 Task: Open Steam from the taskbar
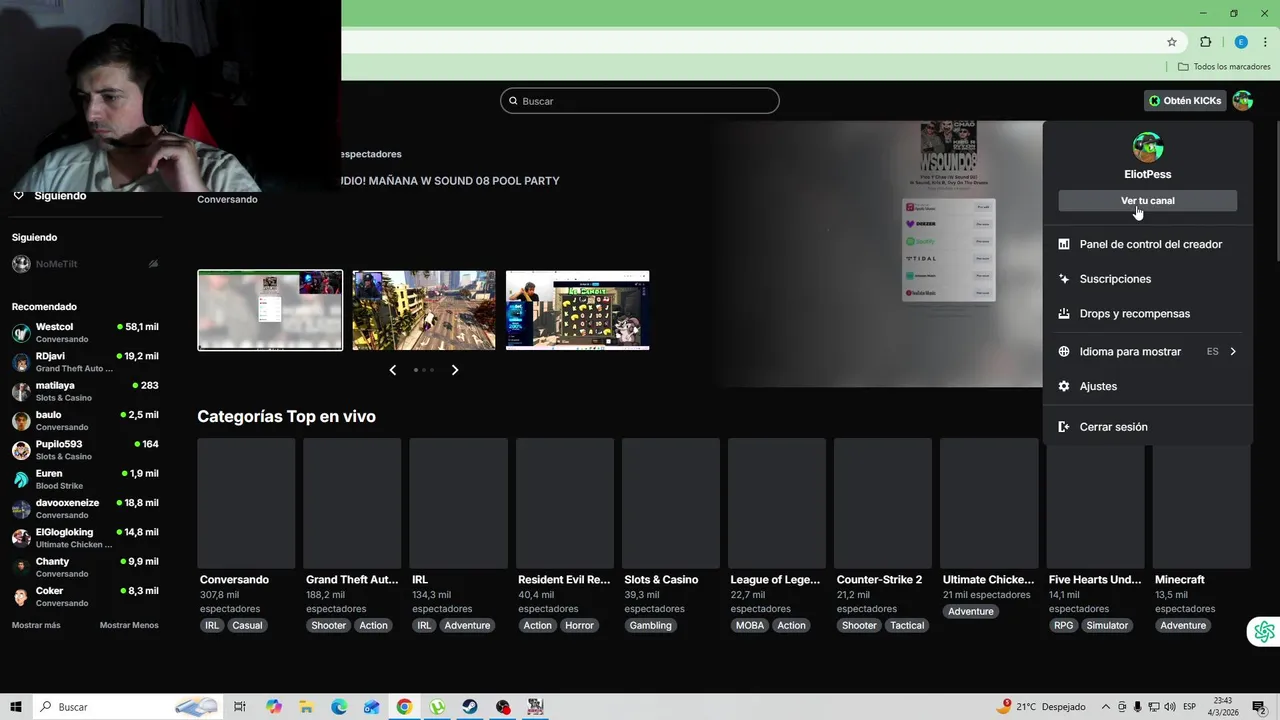pyautogui.click(x=470, y=707)
